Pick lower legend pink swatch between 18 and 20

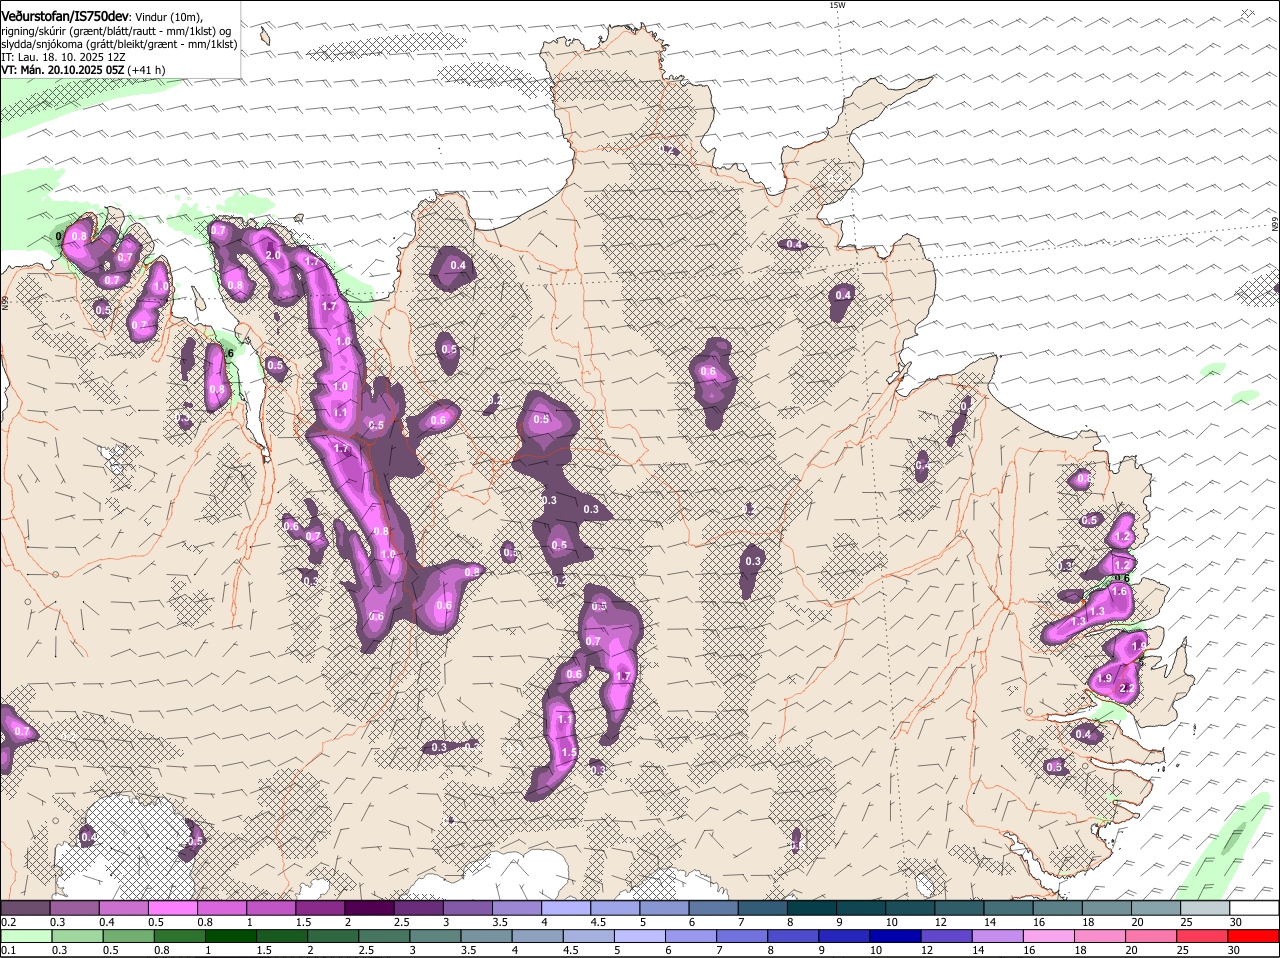pos(1100,937)
